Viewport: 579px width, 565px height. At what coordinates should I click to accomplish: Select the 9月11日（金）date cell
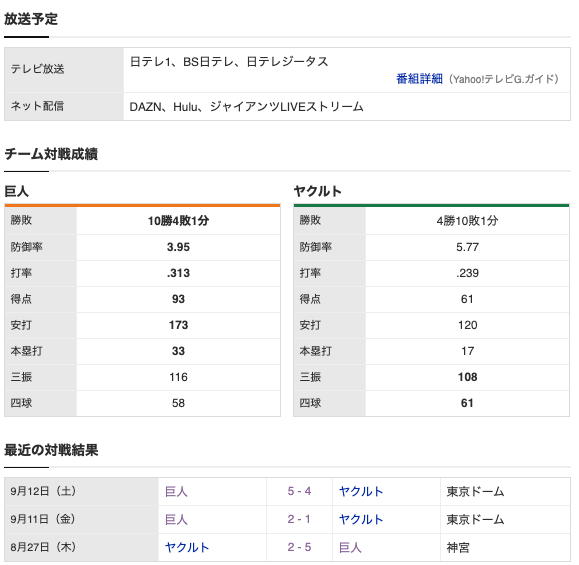pos(82,519)
